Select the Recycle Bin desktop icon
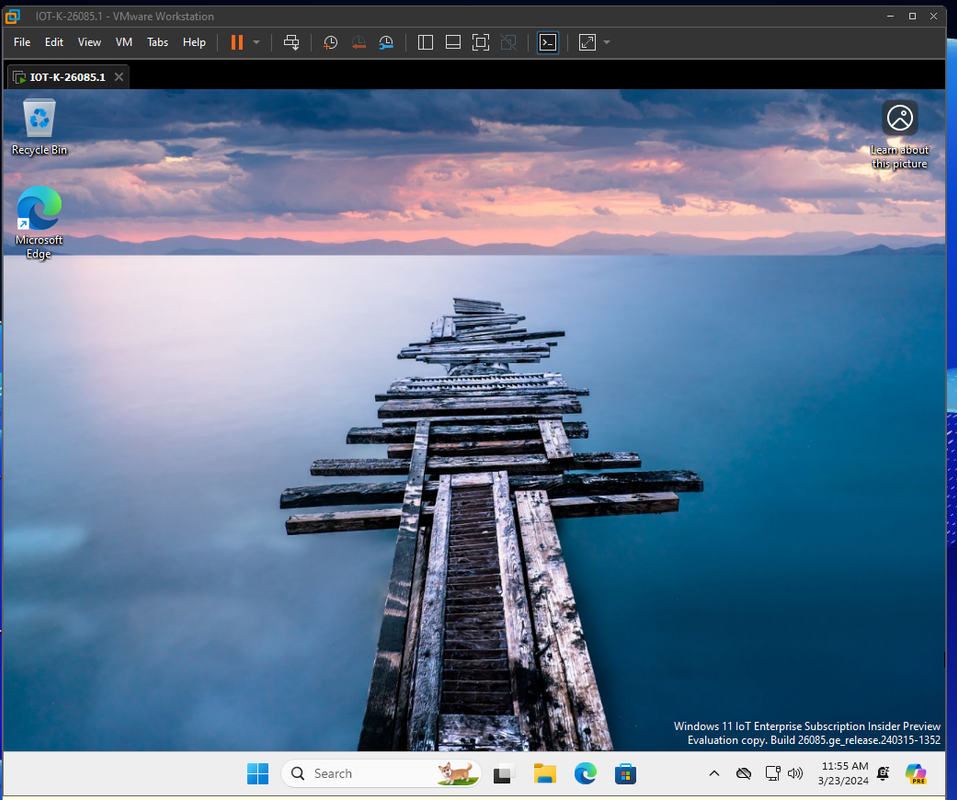 tap(39, 127)
